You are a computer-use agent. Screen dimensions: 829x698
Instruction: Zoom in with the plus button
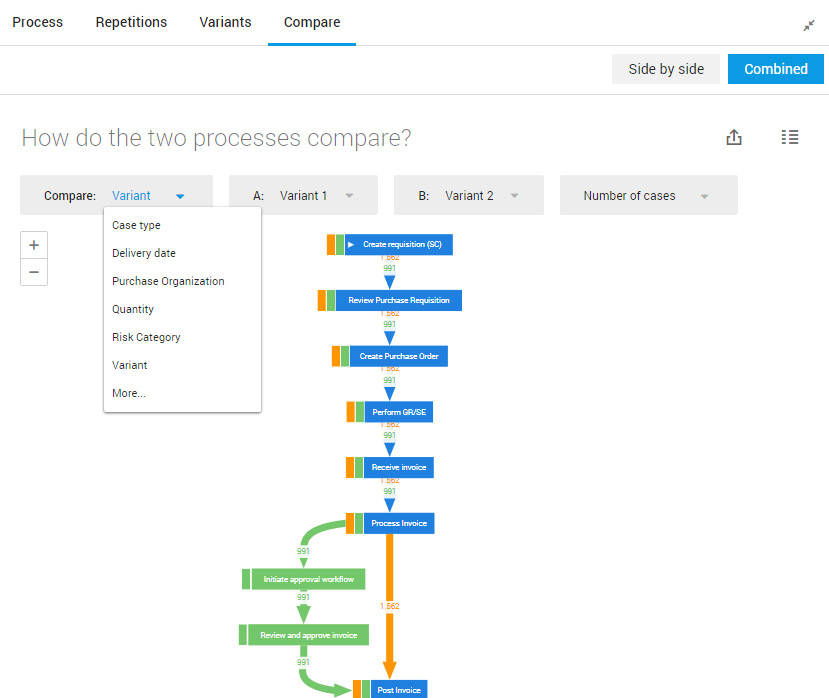[x=34, y=245]
